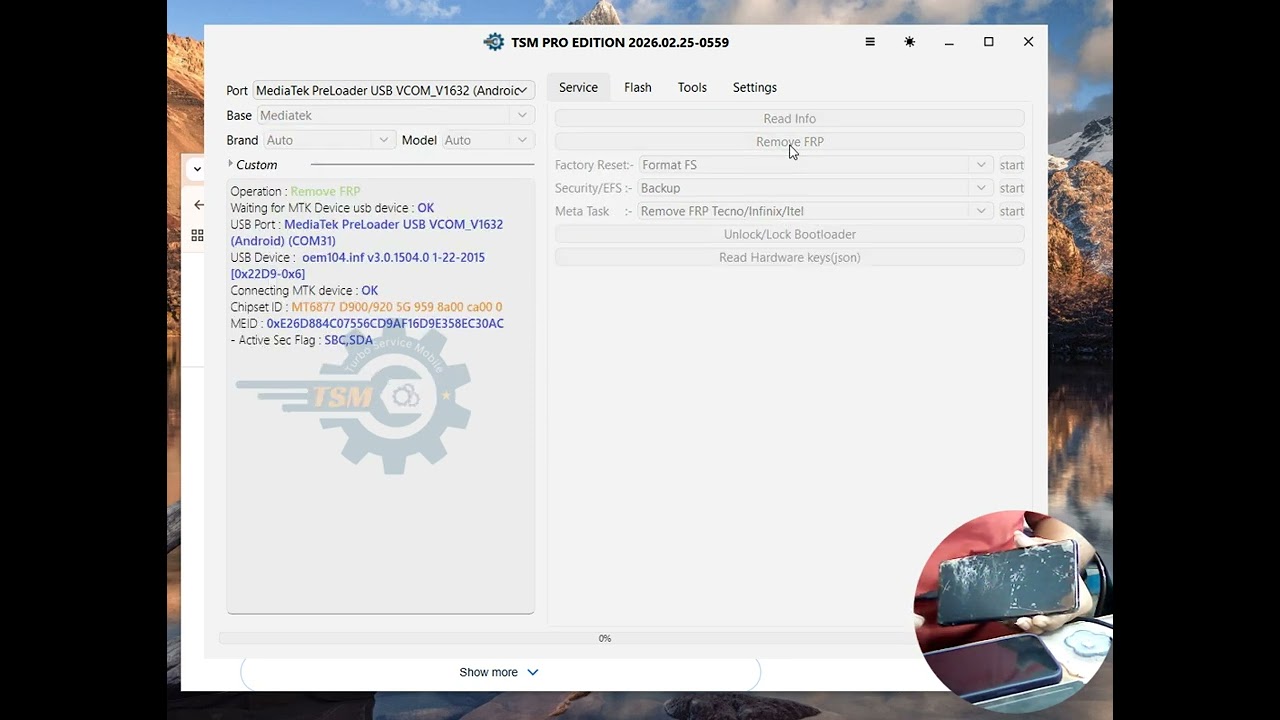Expand the Show more chevron in background window
This screenshot has height=720, width=1280.
[533, 672]
